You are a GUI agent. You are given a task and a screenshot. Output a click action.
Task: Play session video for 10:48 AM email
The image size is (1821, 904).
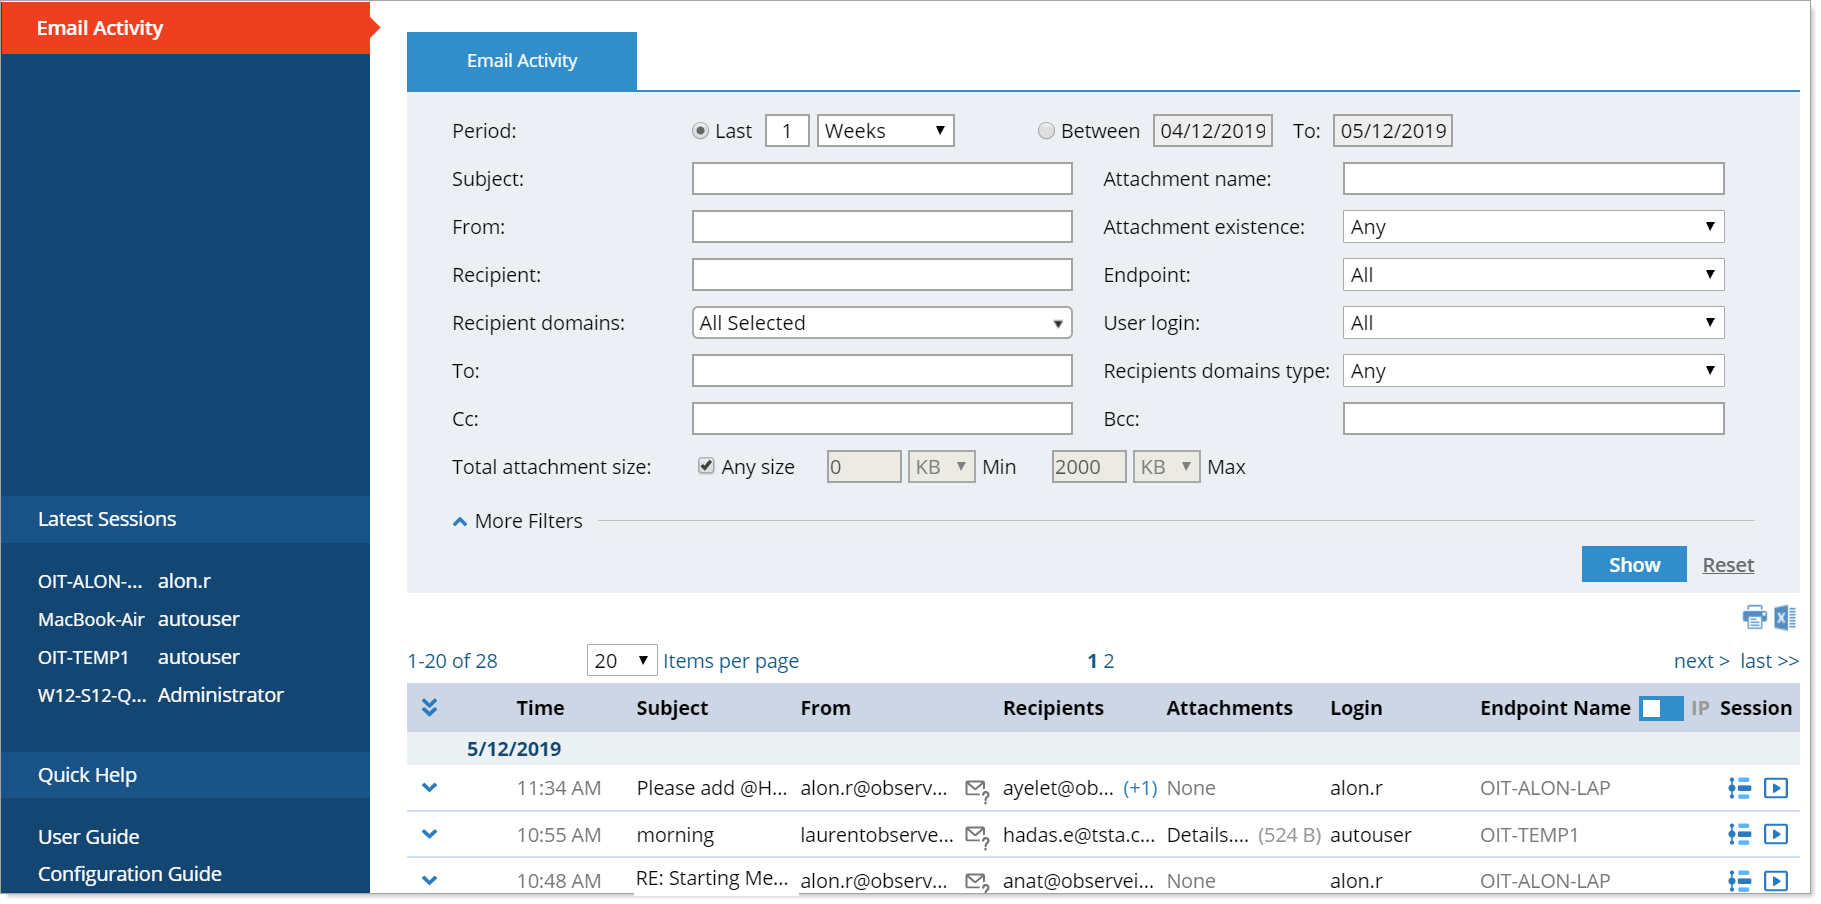1775,880
